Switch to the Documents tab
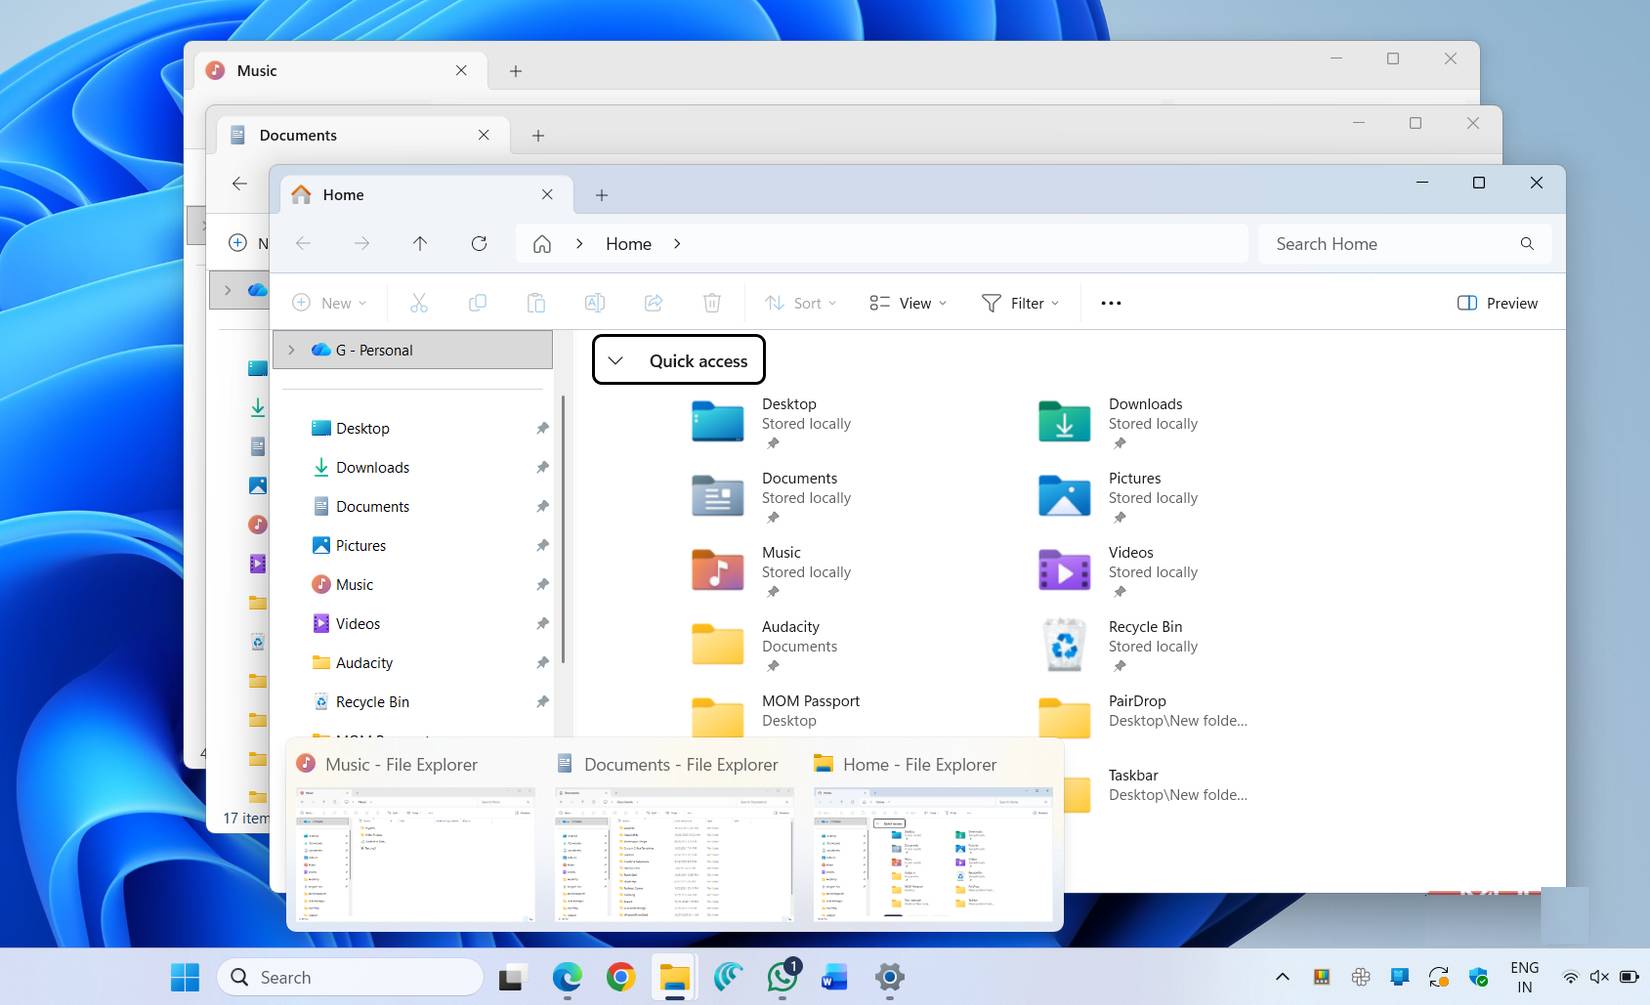The width and height of the screenshot is (1650, 1005). (297, 134)
